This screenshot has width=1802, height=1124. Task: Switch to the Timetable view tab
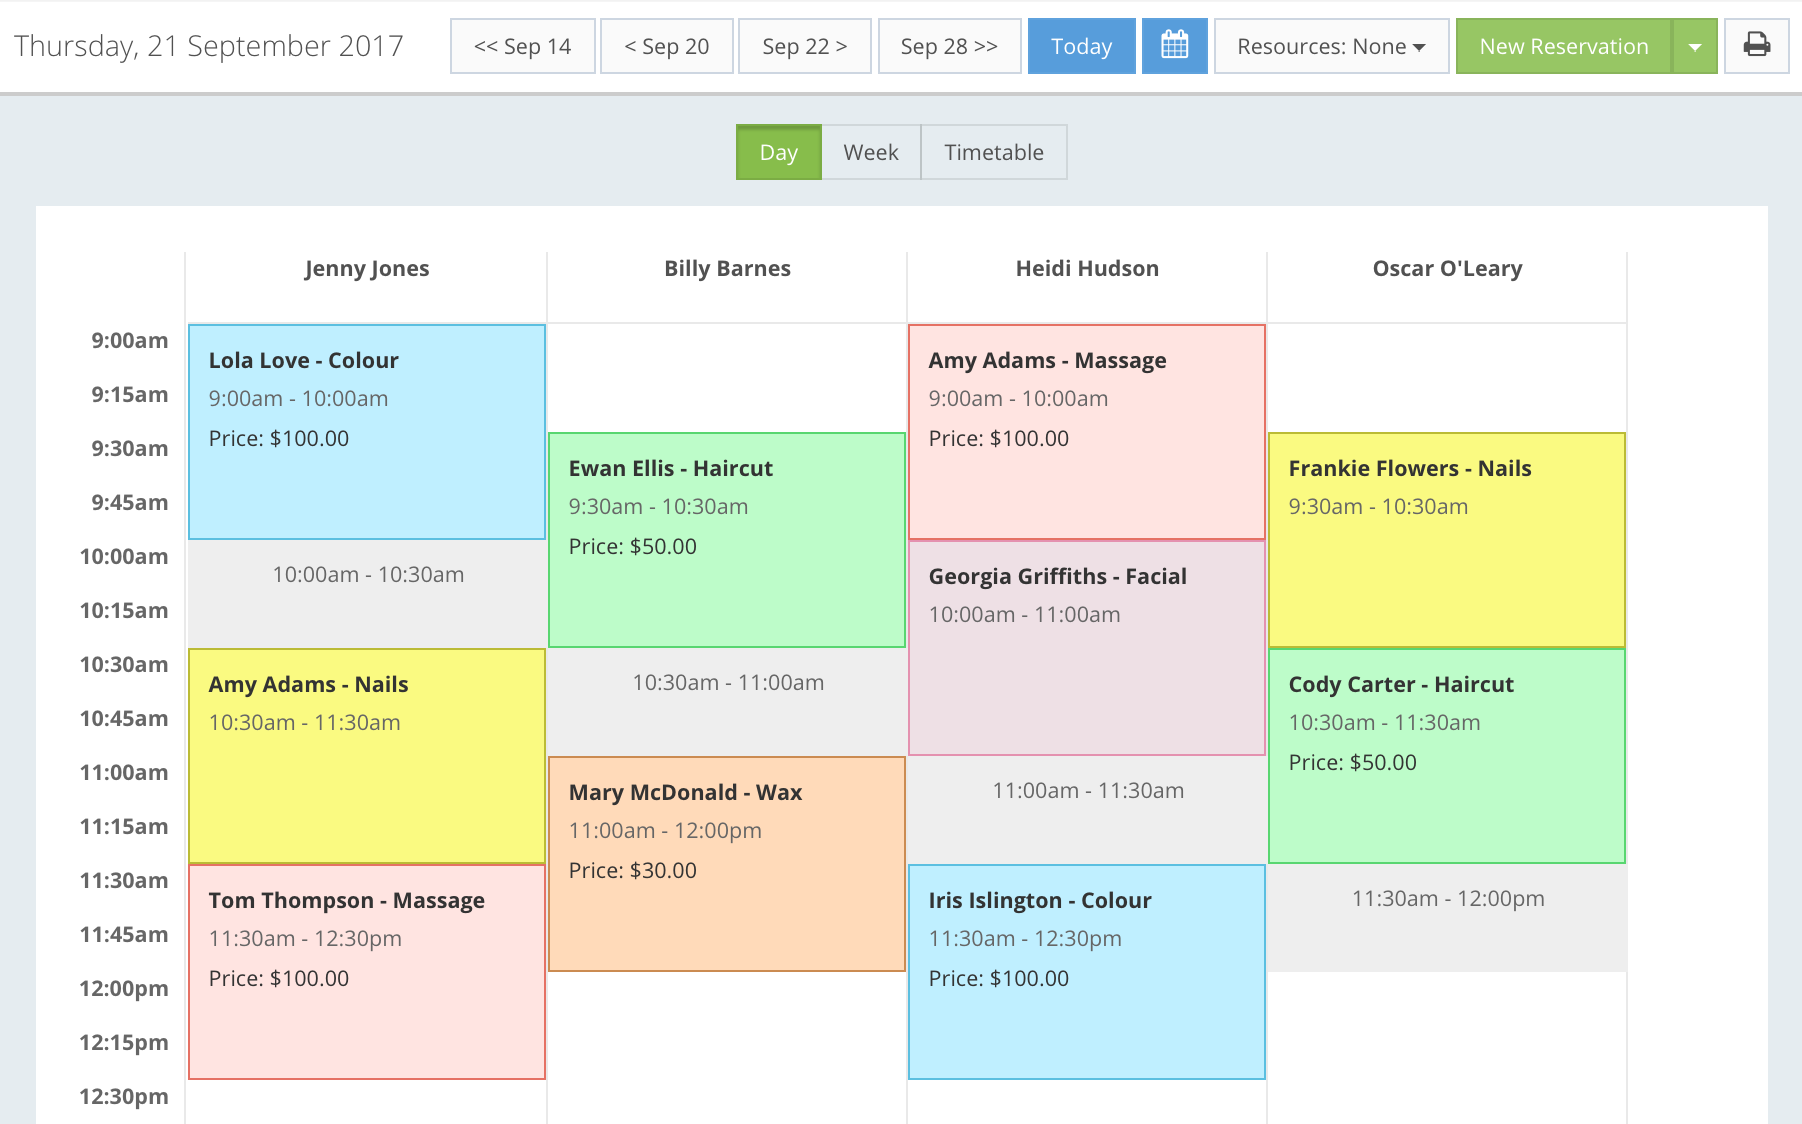coord(994,152)
